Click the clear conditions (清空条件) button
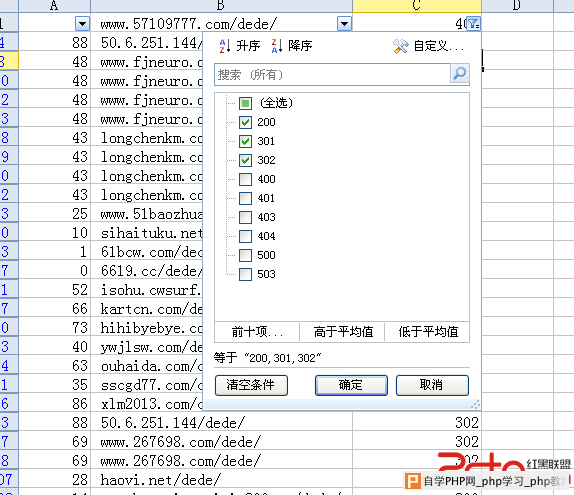 251,385
